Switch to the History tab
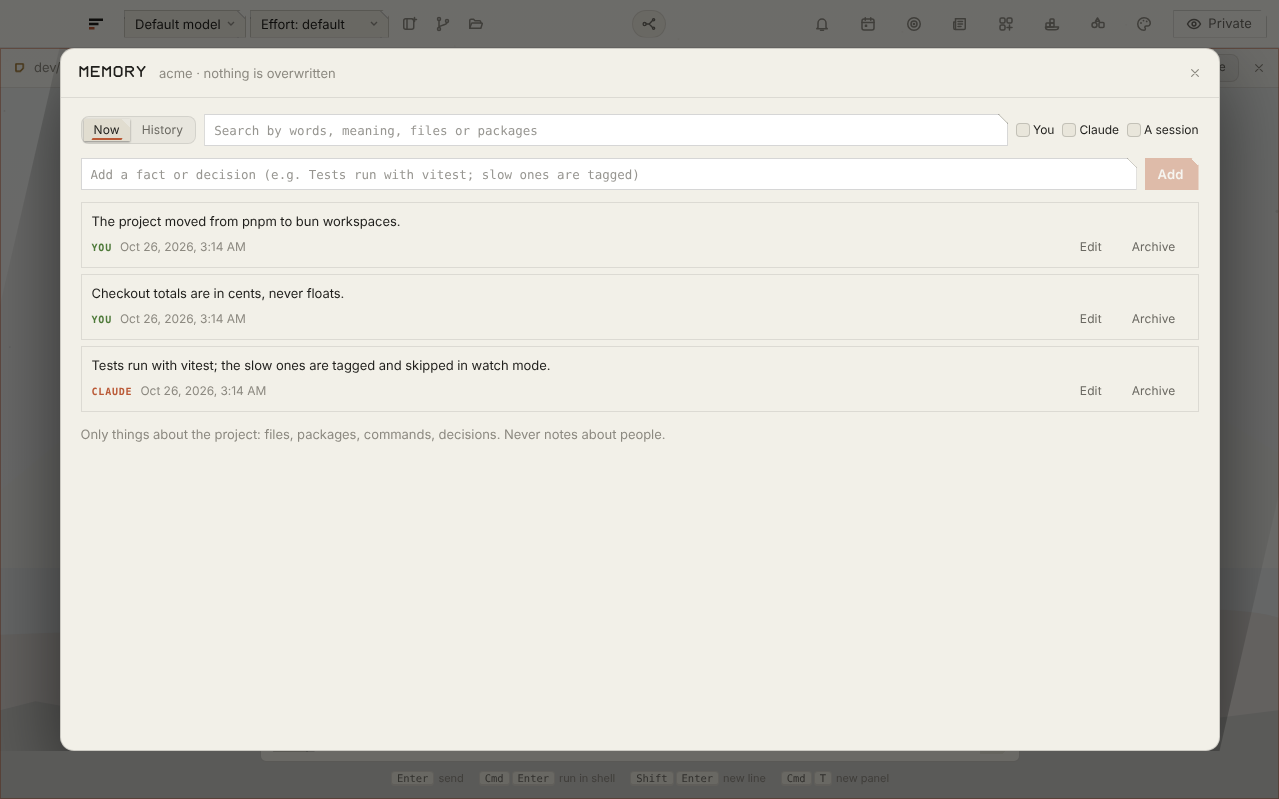The image size is (1279, 799). [162, 130]
